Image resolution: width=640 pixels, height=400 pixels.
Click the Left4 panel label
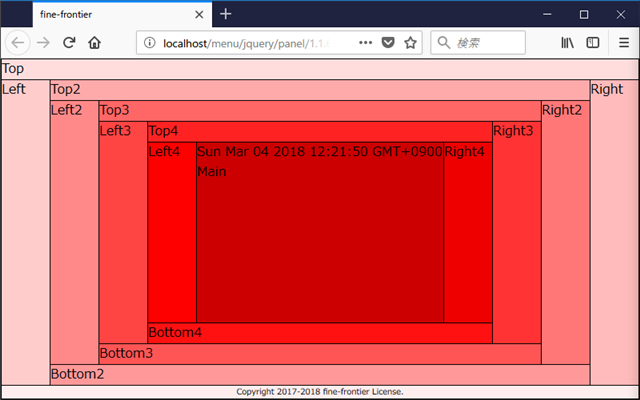pyautogui.click(x=164, y=151)
